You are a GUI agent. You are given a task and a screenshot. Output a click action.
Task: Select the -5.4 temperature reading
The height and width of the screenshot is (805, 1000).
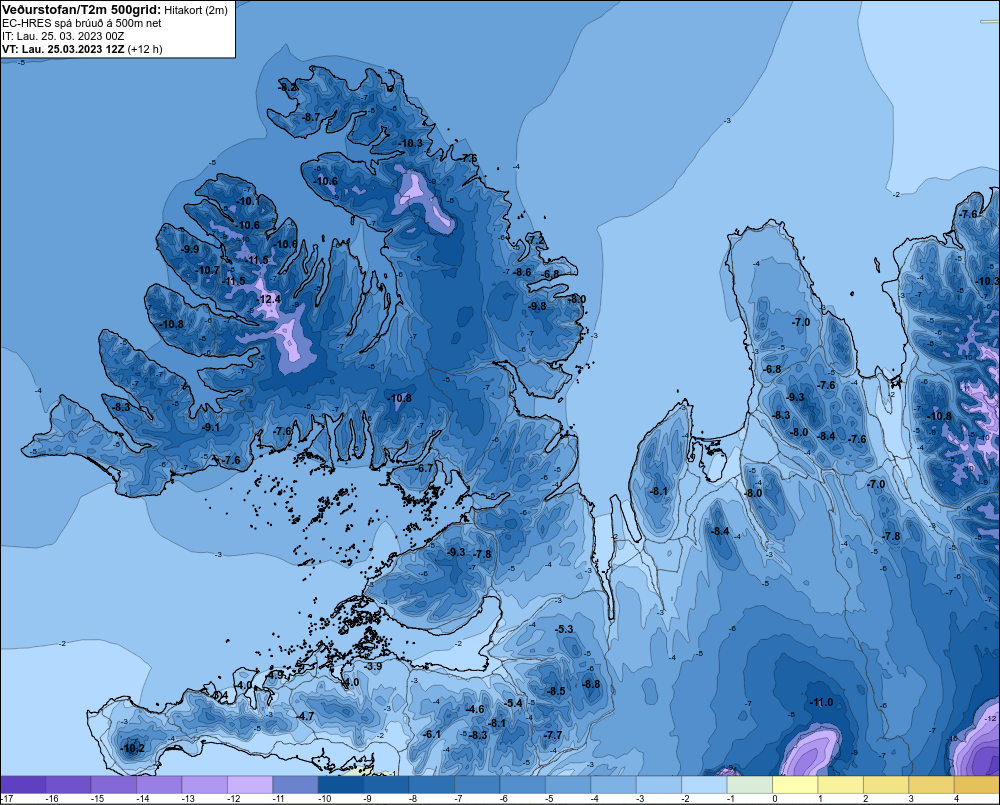coord(513,703)
